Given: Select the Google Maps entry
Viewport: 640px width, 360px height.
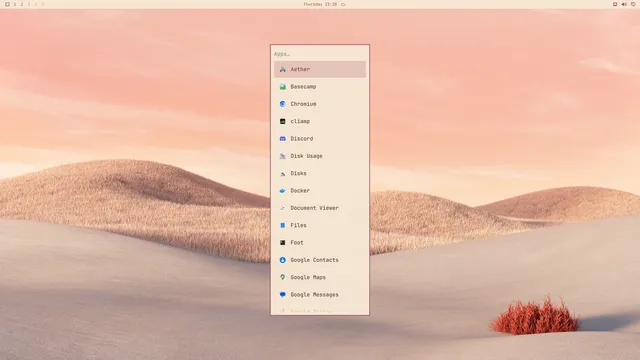Looking at the screenshot, I should tap(320, 277).
